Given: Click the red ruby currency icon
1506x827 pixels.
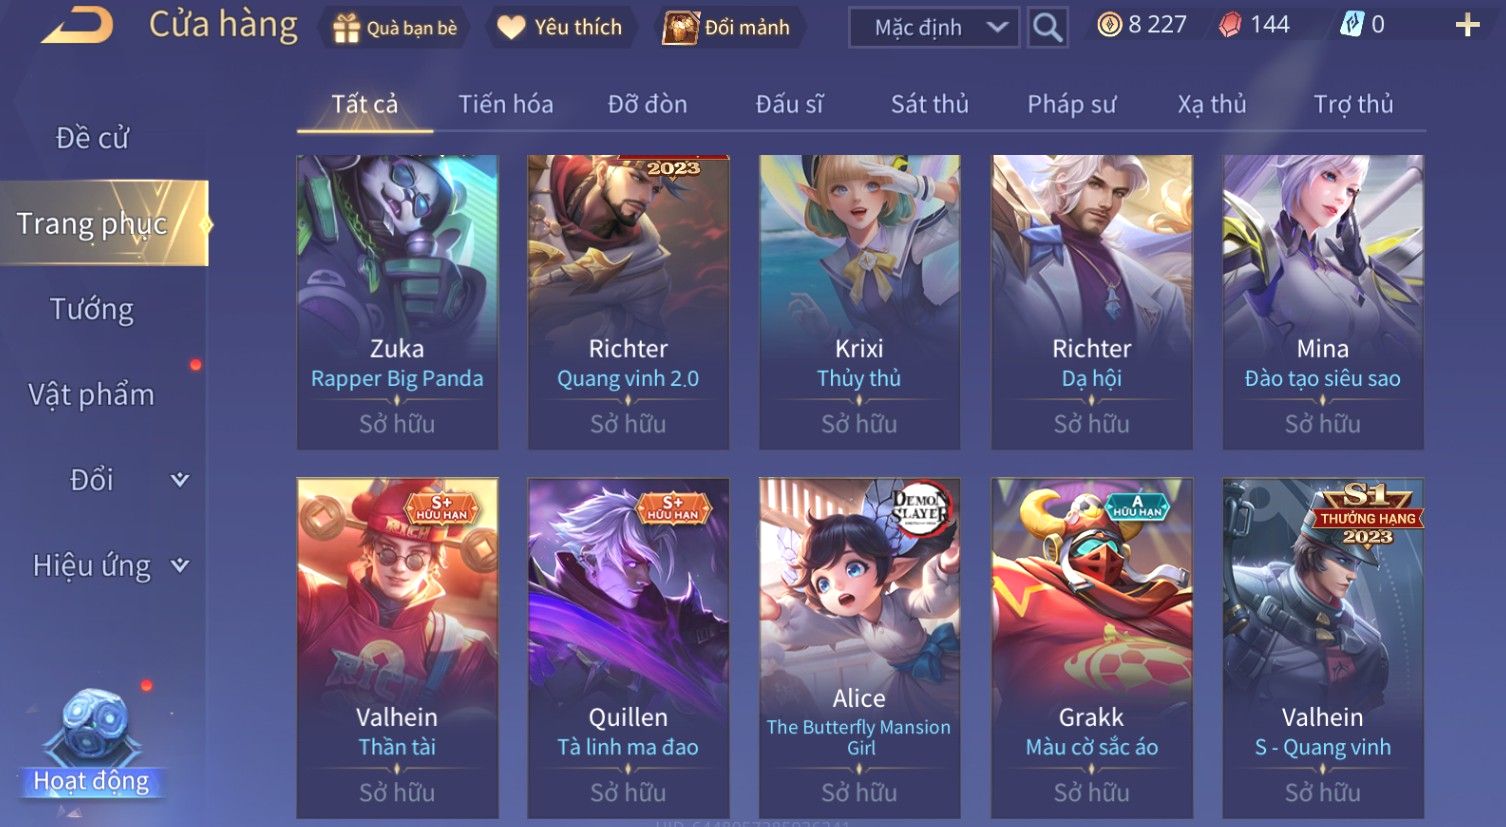Looking at the screenshot, I should [x=1230, y=25].
